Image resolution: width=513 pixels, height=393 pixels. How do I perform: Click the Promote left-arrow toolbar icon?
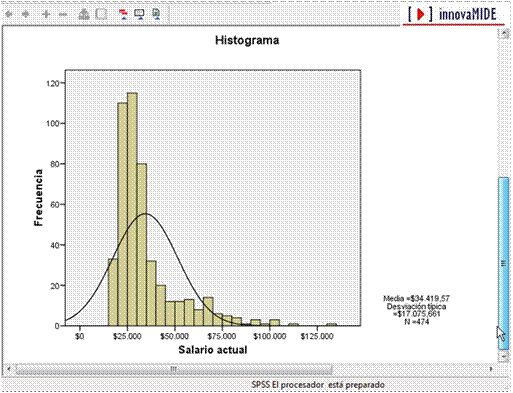click(9, 14)
